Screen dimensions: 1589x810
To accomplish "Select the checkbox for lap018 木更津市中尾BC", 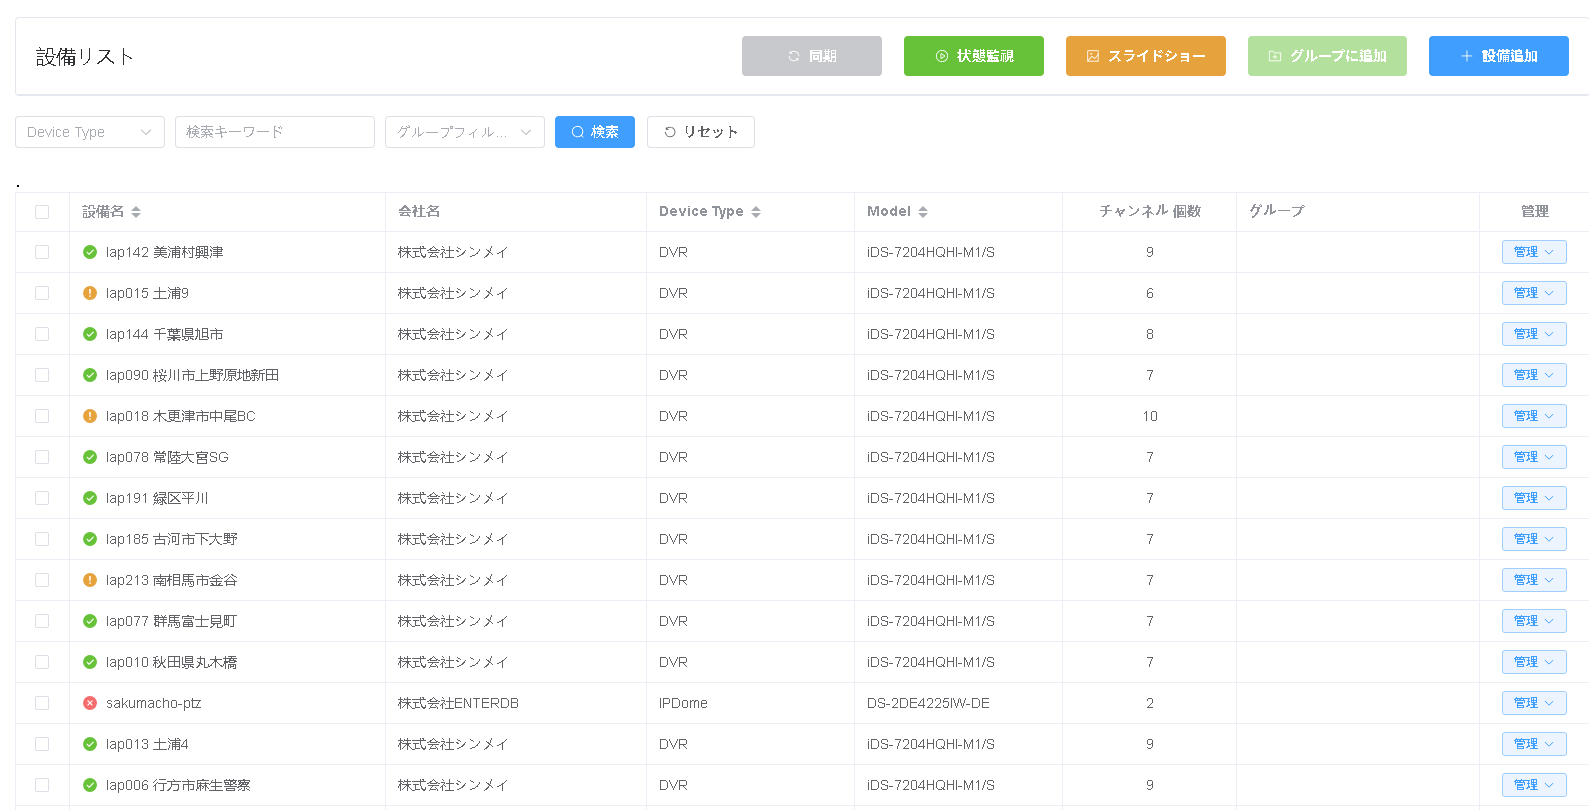I will (x=42, y=416).
